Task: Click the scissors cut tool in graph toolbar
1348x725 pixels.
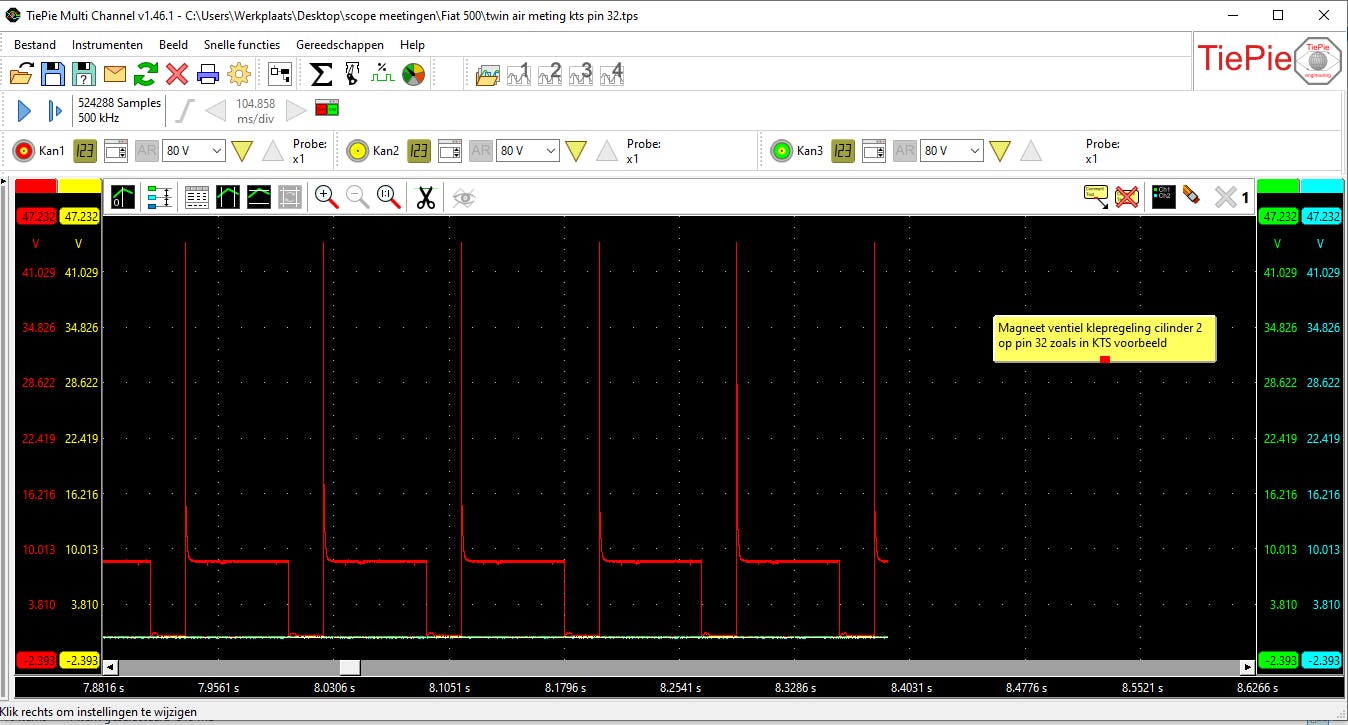Action: tap(426, 198)
